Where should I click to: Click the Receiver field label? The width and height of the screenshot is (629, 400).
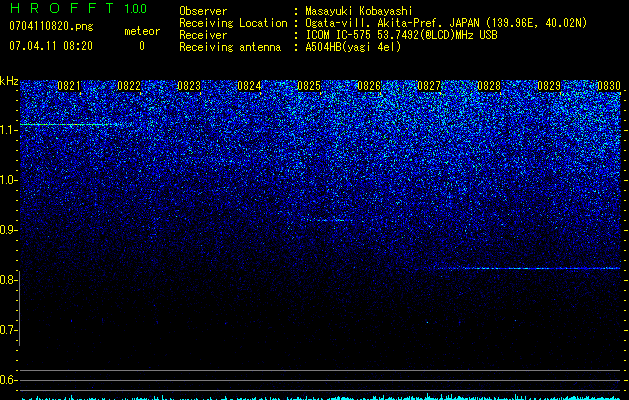[x=203, y=35]
